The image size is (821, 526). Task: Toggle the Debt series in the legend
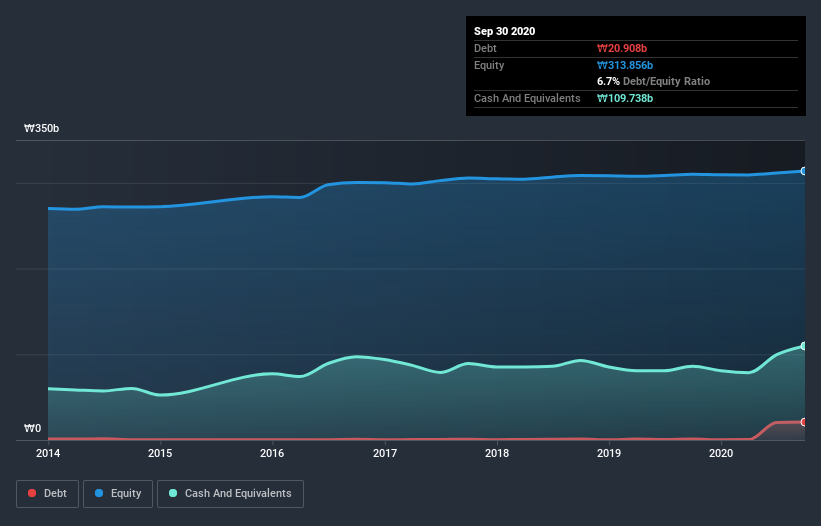click(47, 494)
